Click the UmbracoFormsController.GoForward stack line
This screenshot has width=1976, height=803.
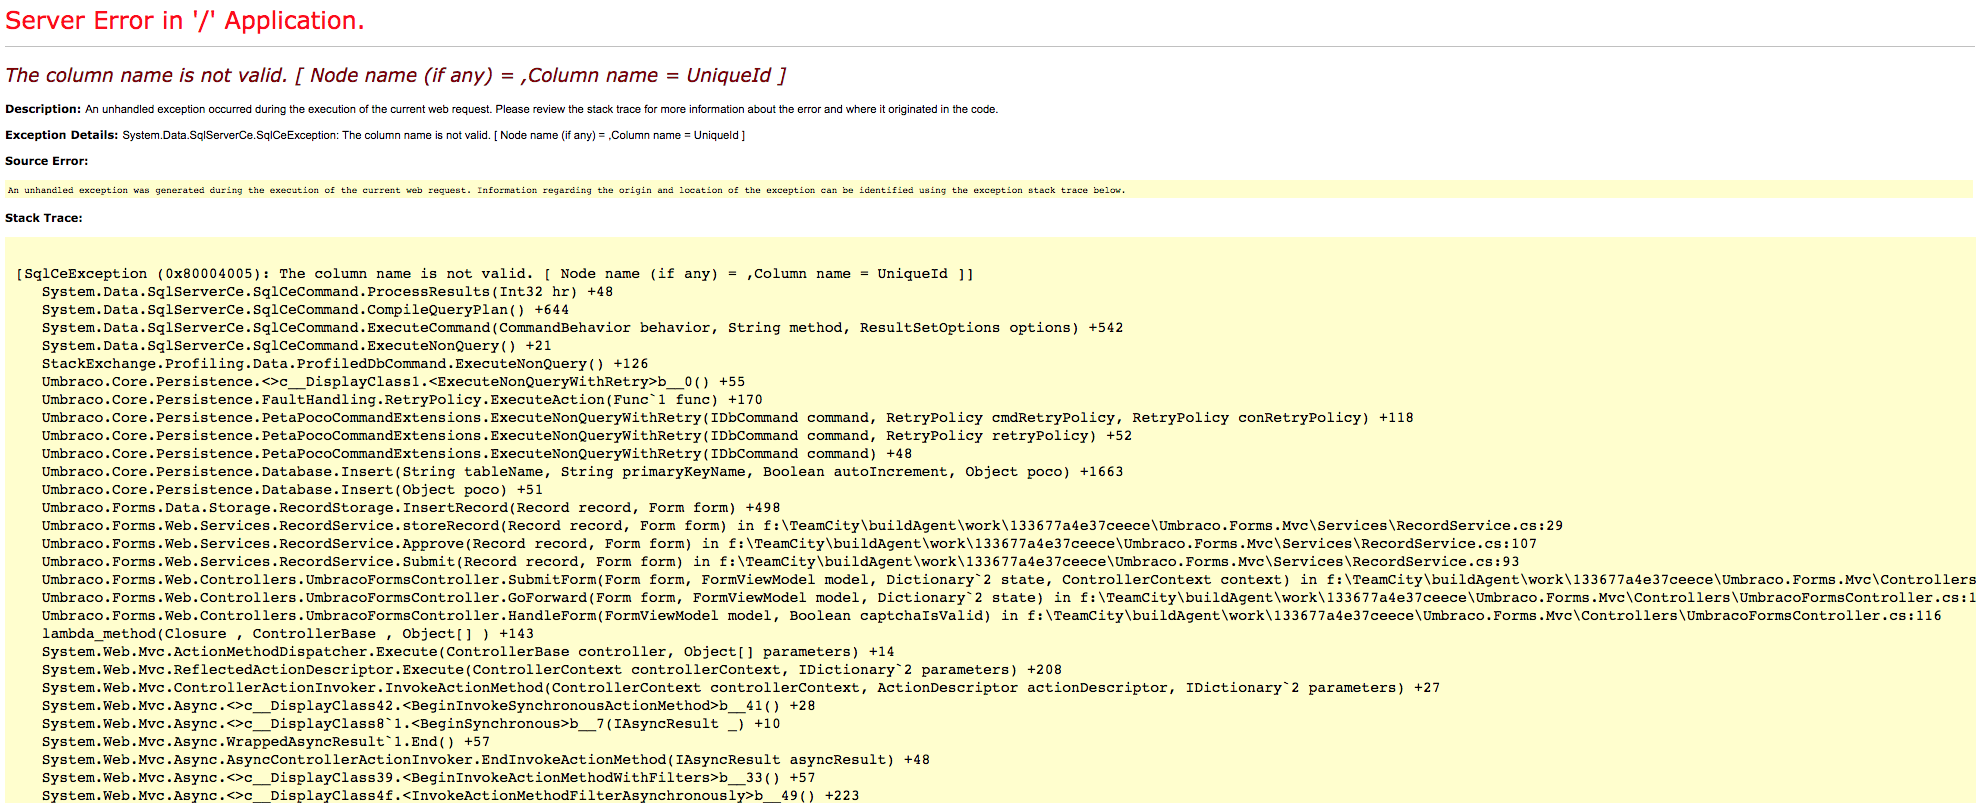[x=1009, y=598]
